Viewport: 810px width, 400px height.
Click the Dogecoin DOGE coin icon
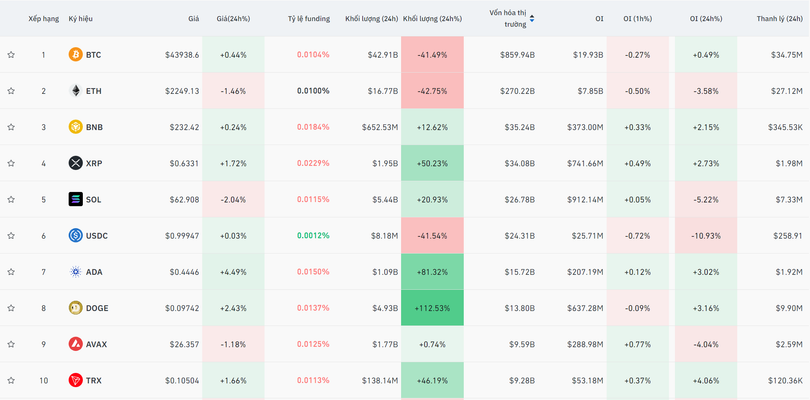tap(75, 308)
